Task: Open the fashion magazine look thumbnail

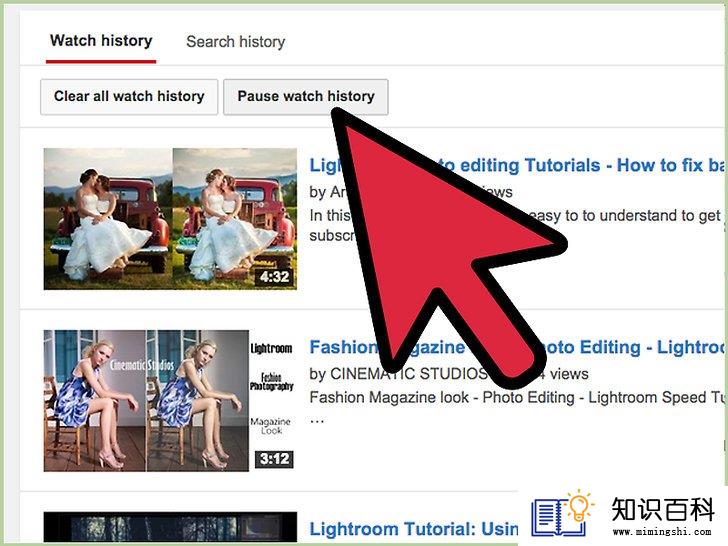Action: pos(170,401)
